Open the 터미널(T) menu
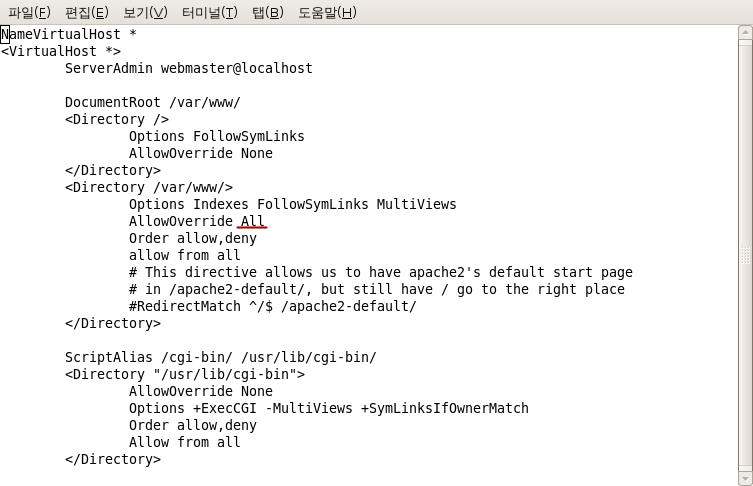Screen dimensions: 753x486 [x=209, y=12]
